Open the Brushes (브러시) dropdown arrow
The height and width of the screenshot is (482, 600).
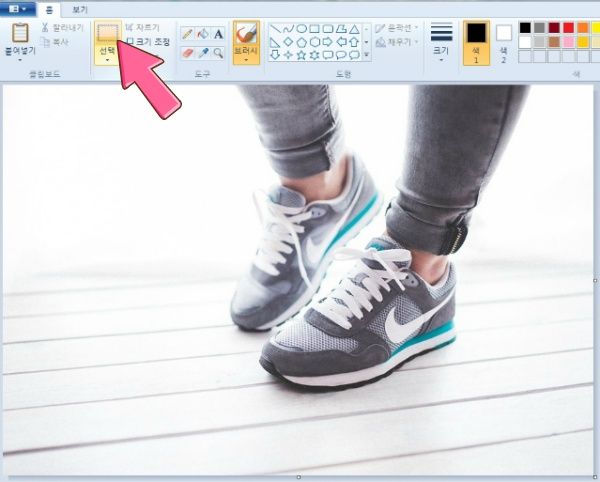click(246, 60)
